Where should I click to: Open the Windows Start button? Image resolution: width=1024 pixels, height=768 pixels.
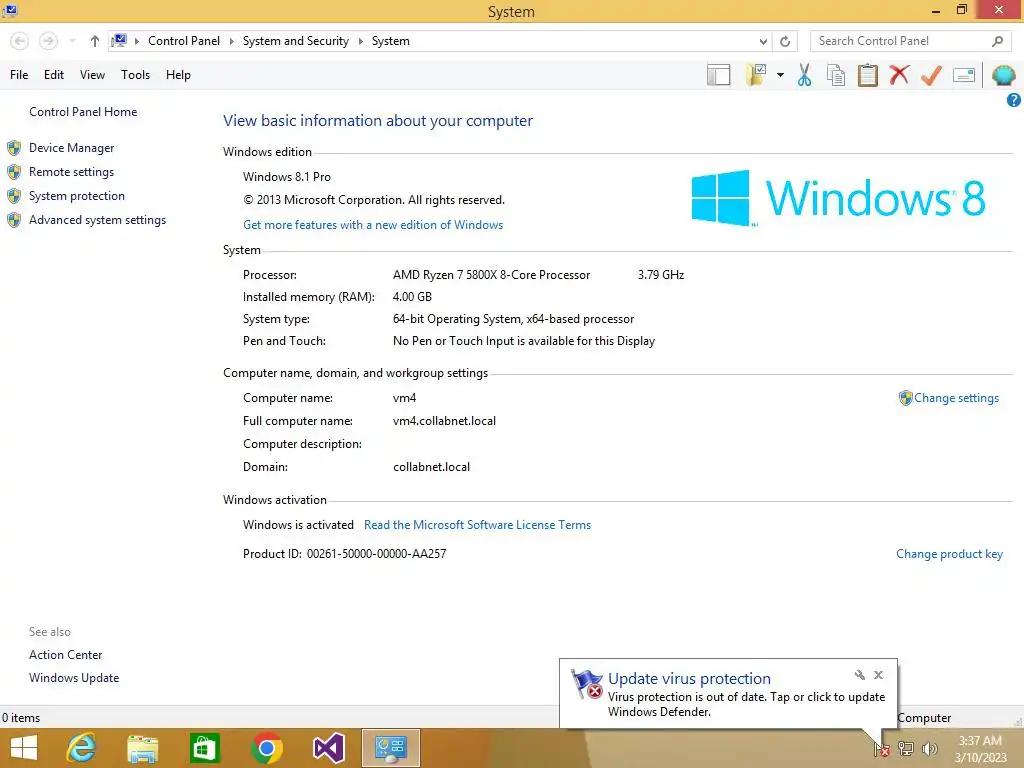pos(24,748)
